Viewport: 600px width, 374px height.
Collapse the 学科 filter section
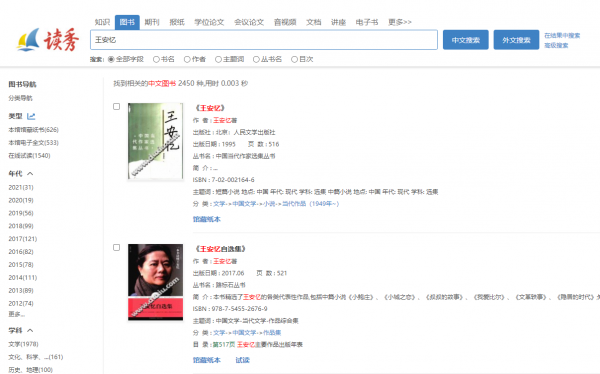tap(30, 330)
